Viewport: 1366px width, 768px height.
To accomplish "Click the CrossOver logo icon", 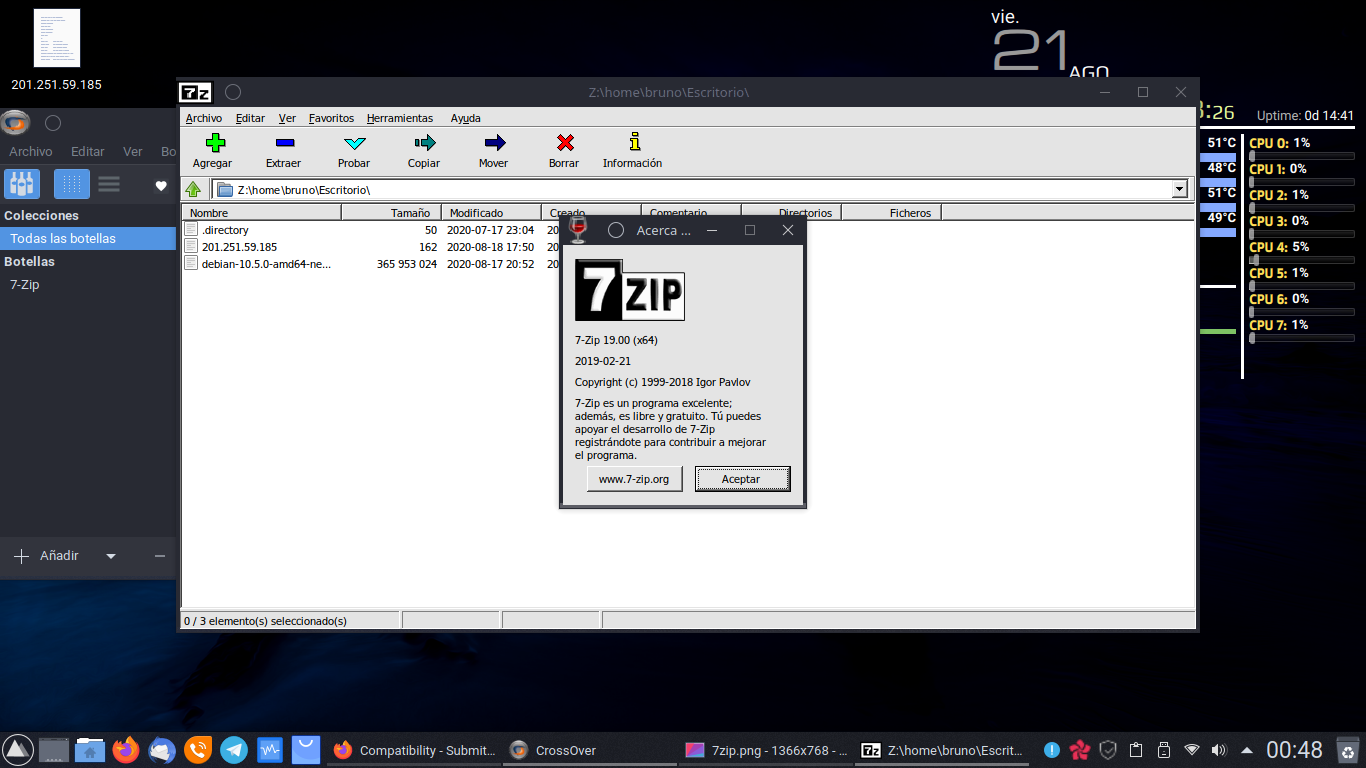I will coord(15,123).
